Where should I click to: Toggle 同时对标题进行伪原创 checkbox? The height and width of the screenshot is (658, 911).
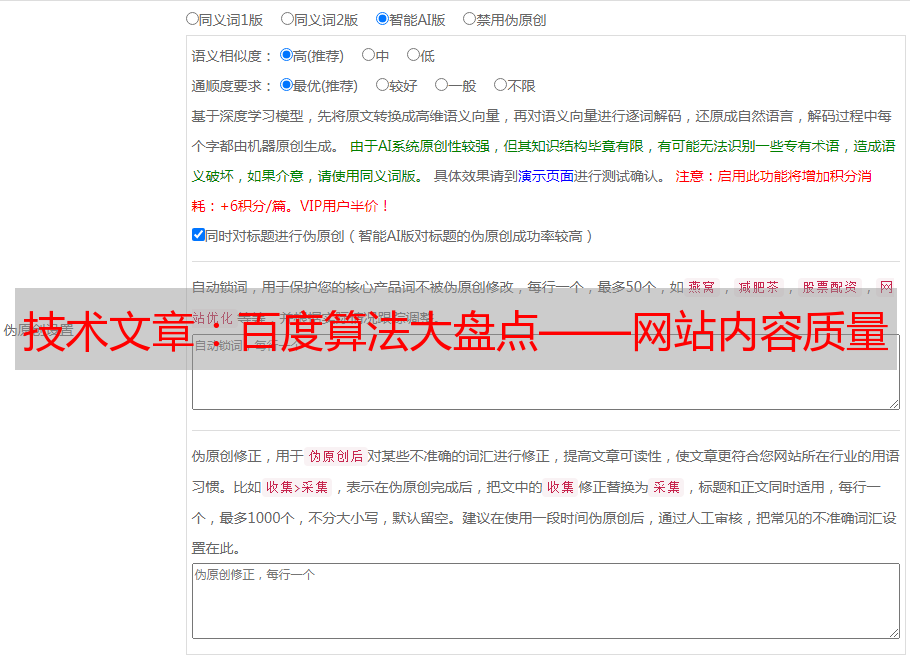click(x=198, y=235)
